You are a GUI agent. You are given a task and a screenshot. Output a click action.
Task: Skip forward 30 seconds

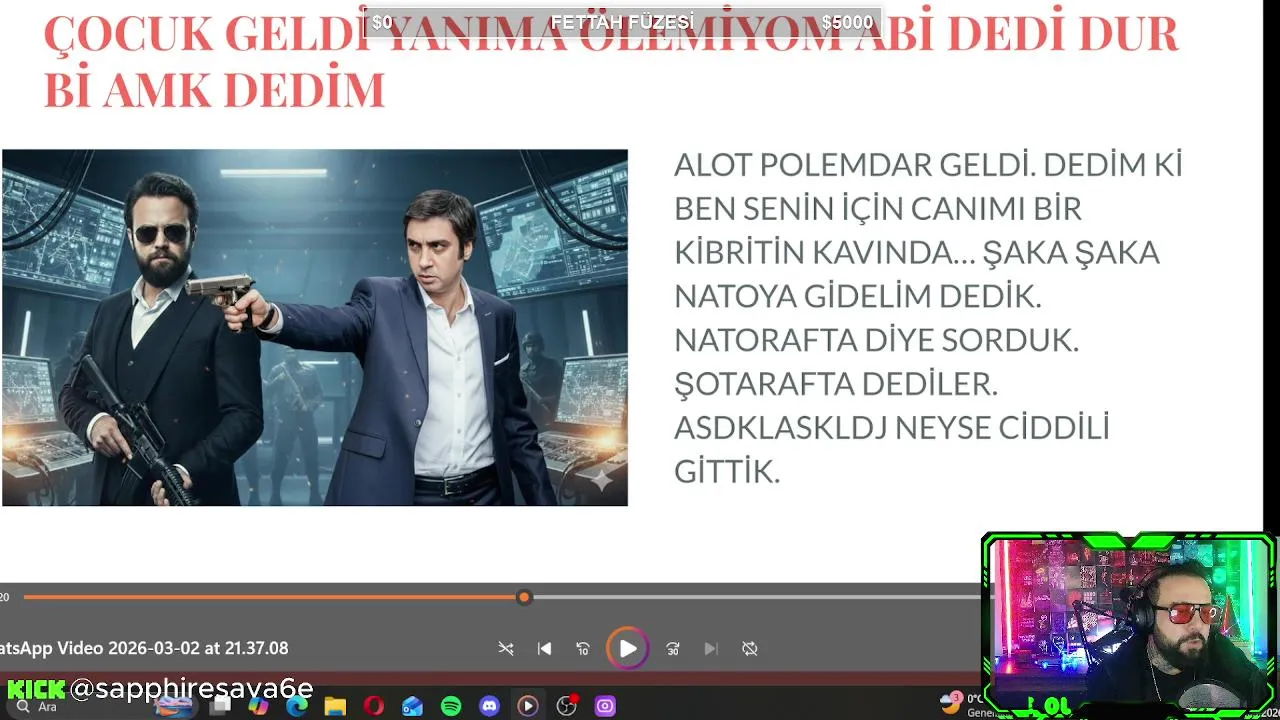(673, 649)
